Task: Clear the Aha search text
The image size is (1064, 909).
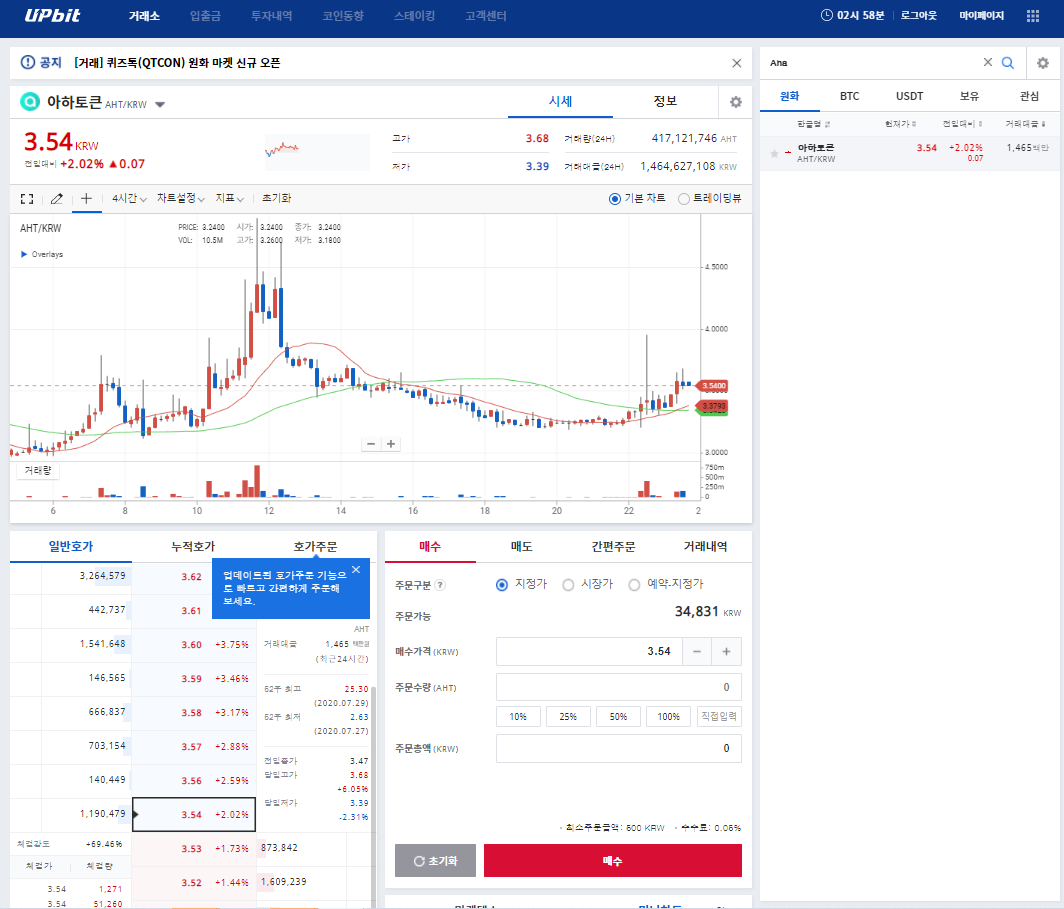Action: (987, 62)
